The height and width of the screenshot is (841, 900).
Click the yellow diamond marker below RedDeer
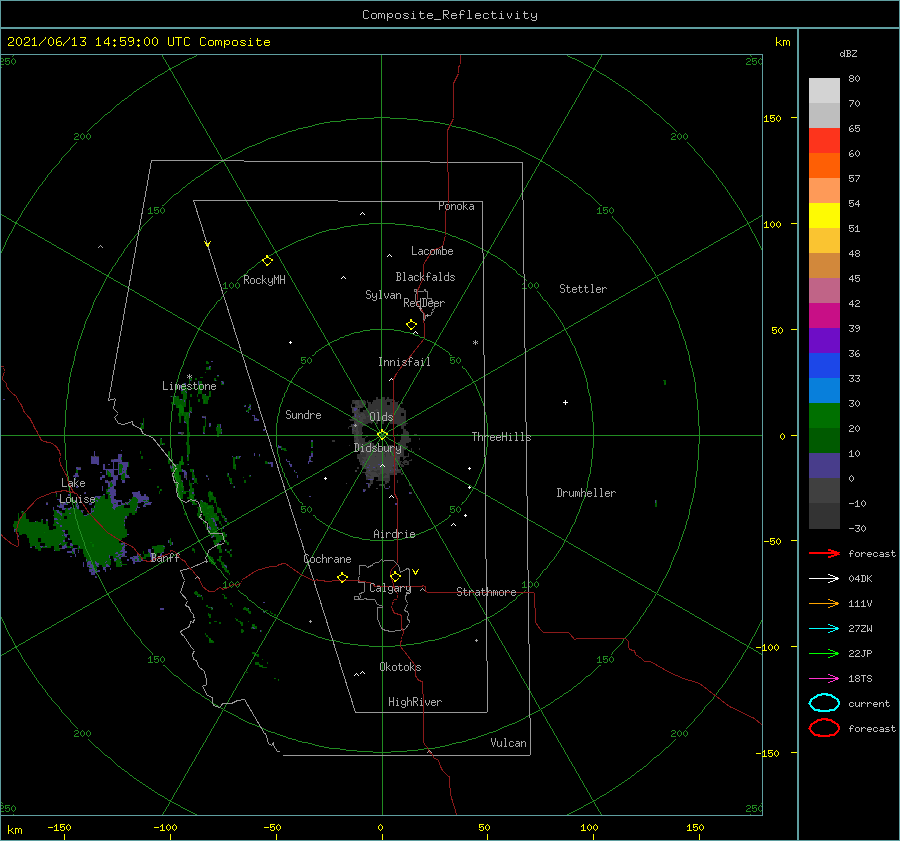click(x=412, y=325)
